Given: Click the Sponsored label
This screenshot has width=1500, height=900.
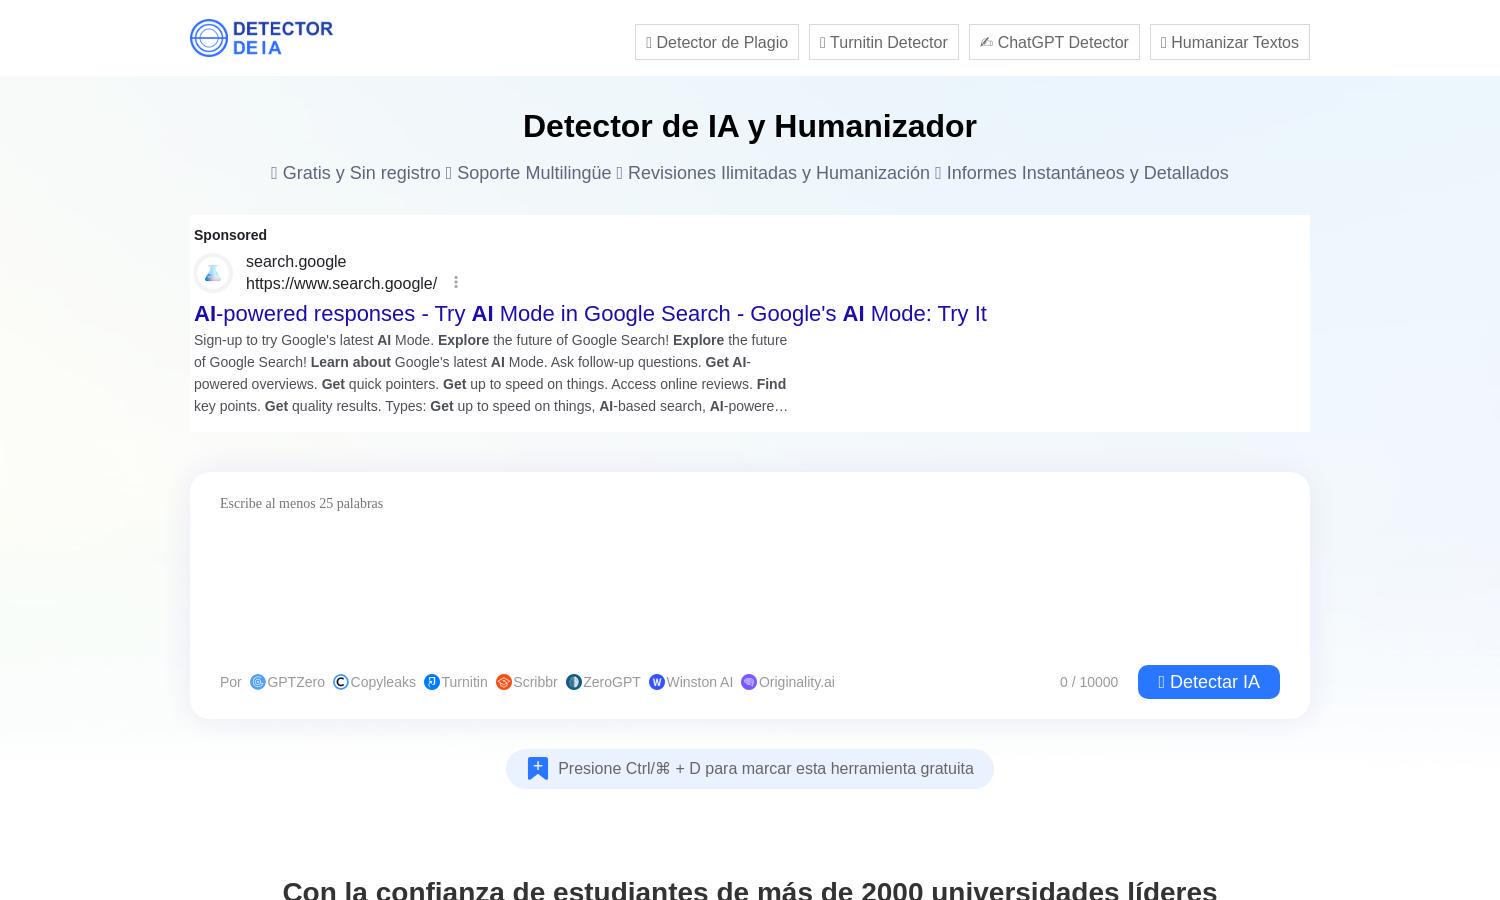Looking at the screenshot, I should pos(230,235).
